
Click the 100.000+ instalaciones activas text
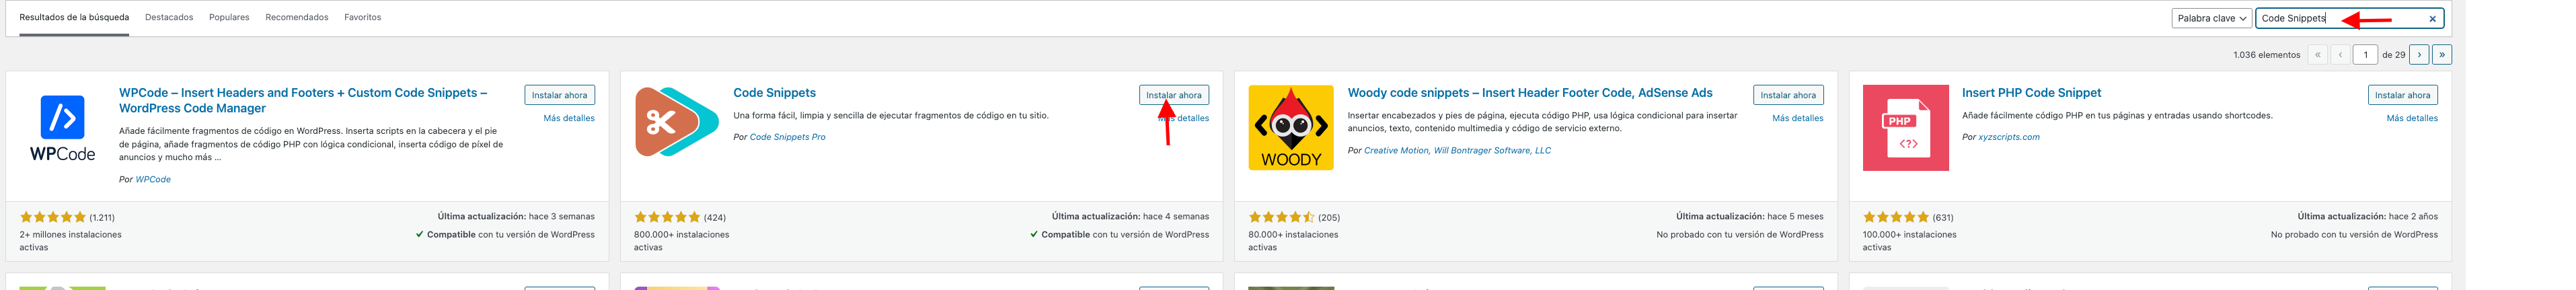click(x=1909, y=241)
